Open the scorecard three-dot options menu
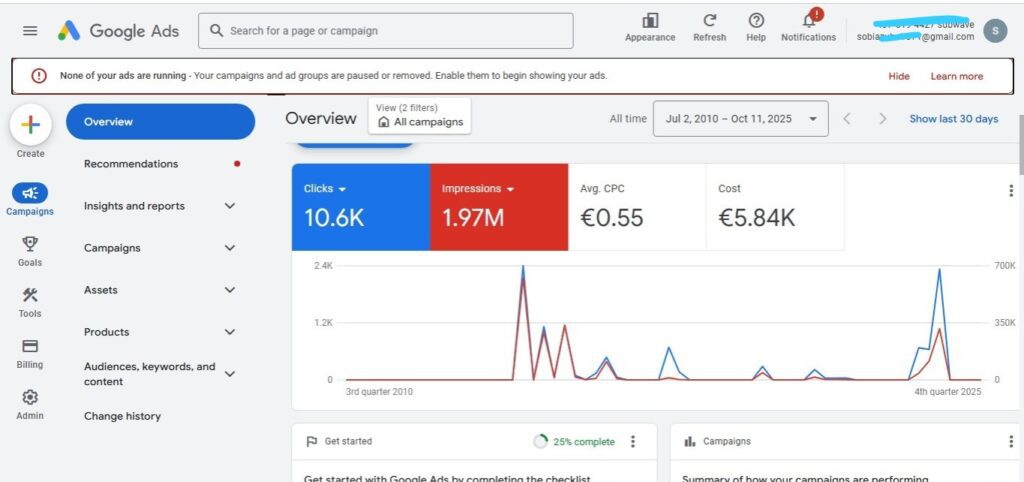This screenshot has height=482, width=1024. coord(1012,190)
